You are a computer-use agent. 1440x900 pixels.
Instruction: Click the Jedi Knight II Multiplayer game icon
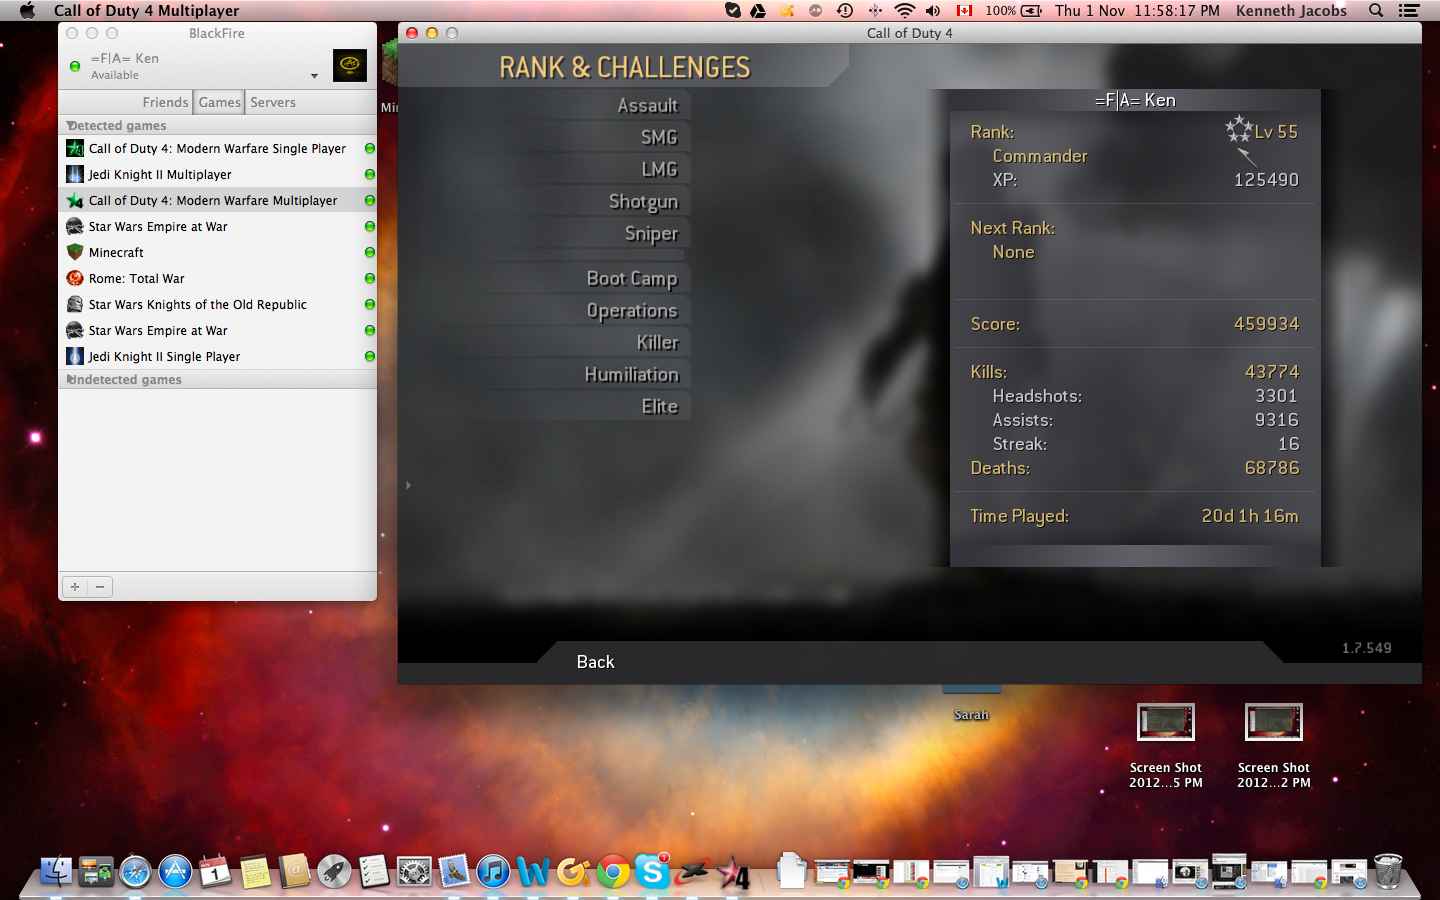tap(75, 174)
